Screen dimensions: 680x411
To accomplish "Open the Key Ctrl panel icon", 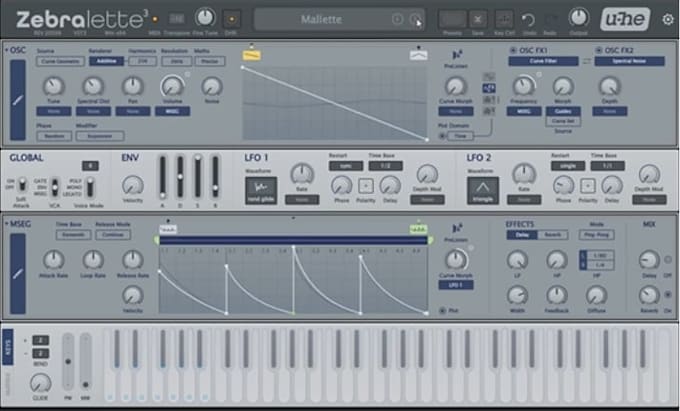I will [504, 19].
